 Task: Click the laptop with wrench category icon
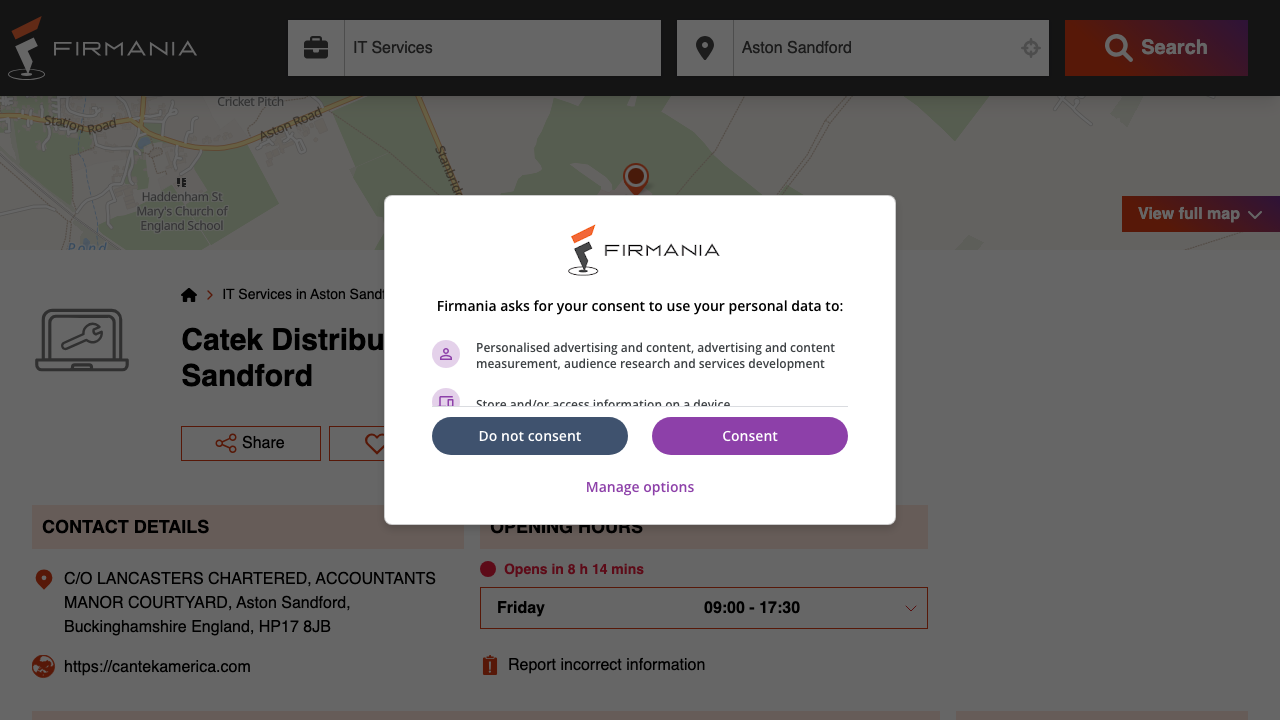click(x=81, y=341)
